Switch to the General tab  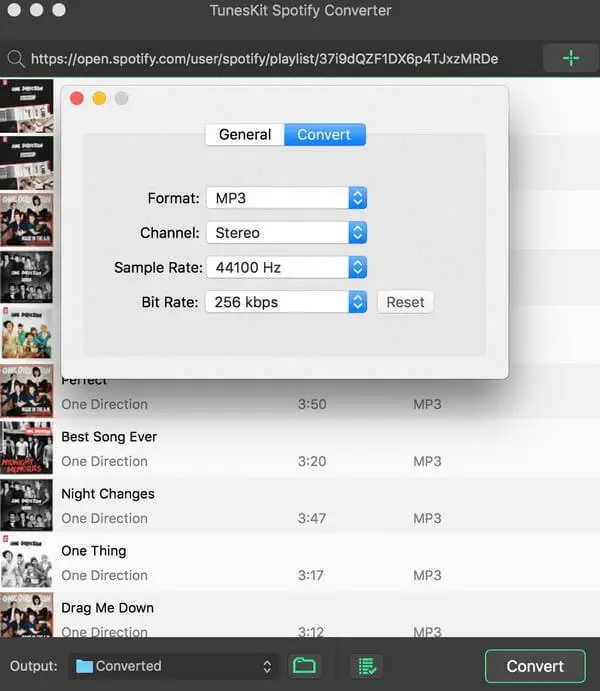[245, 134]
